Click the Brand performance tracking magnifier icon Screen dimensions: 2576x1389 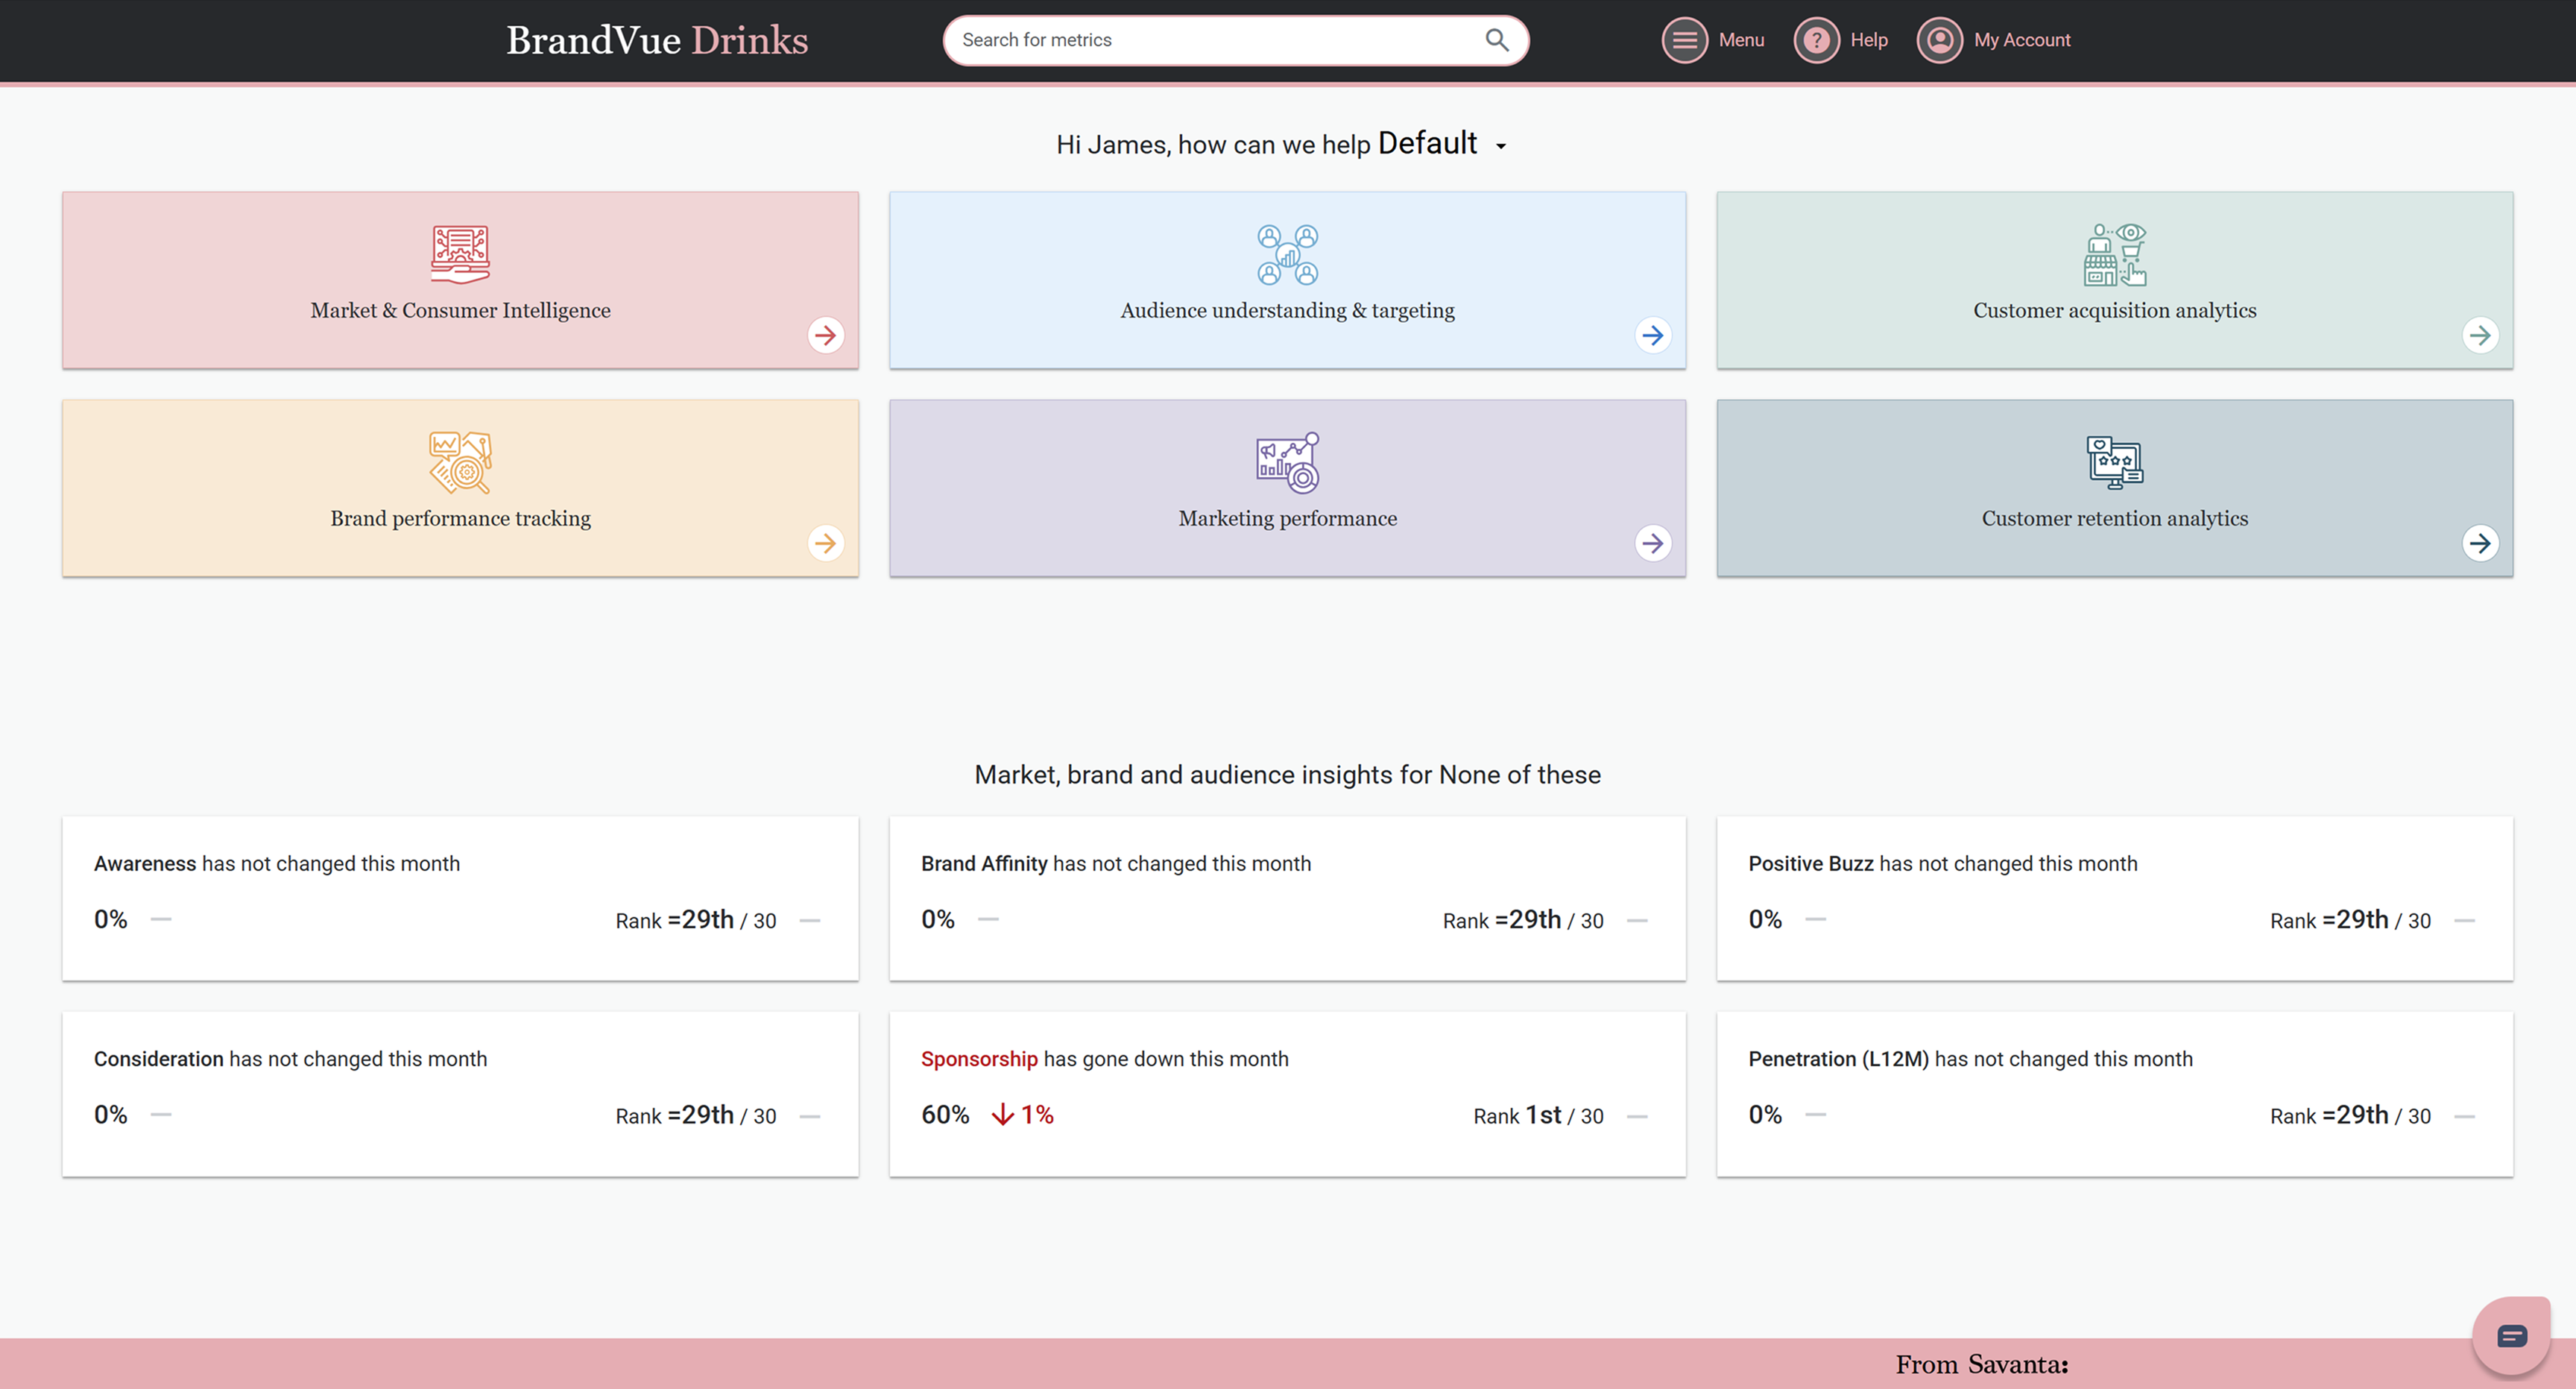(x=460, y=462)
